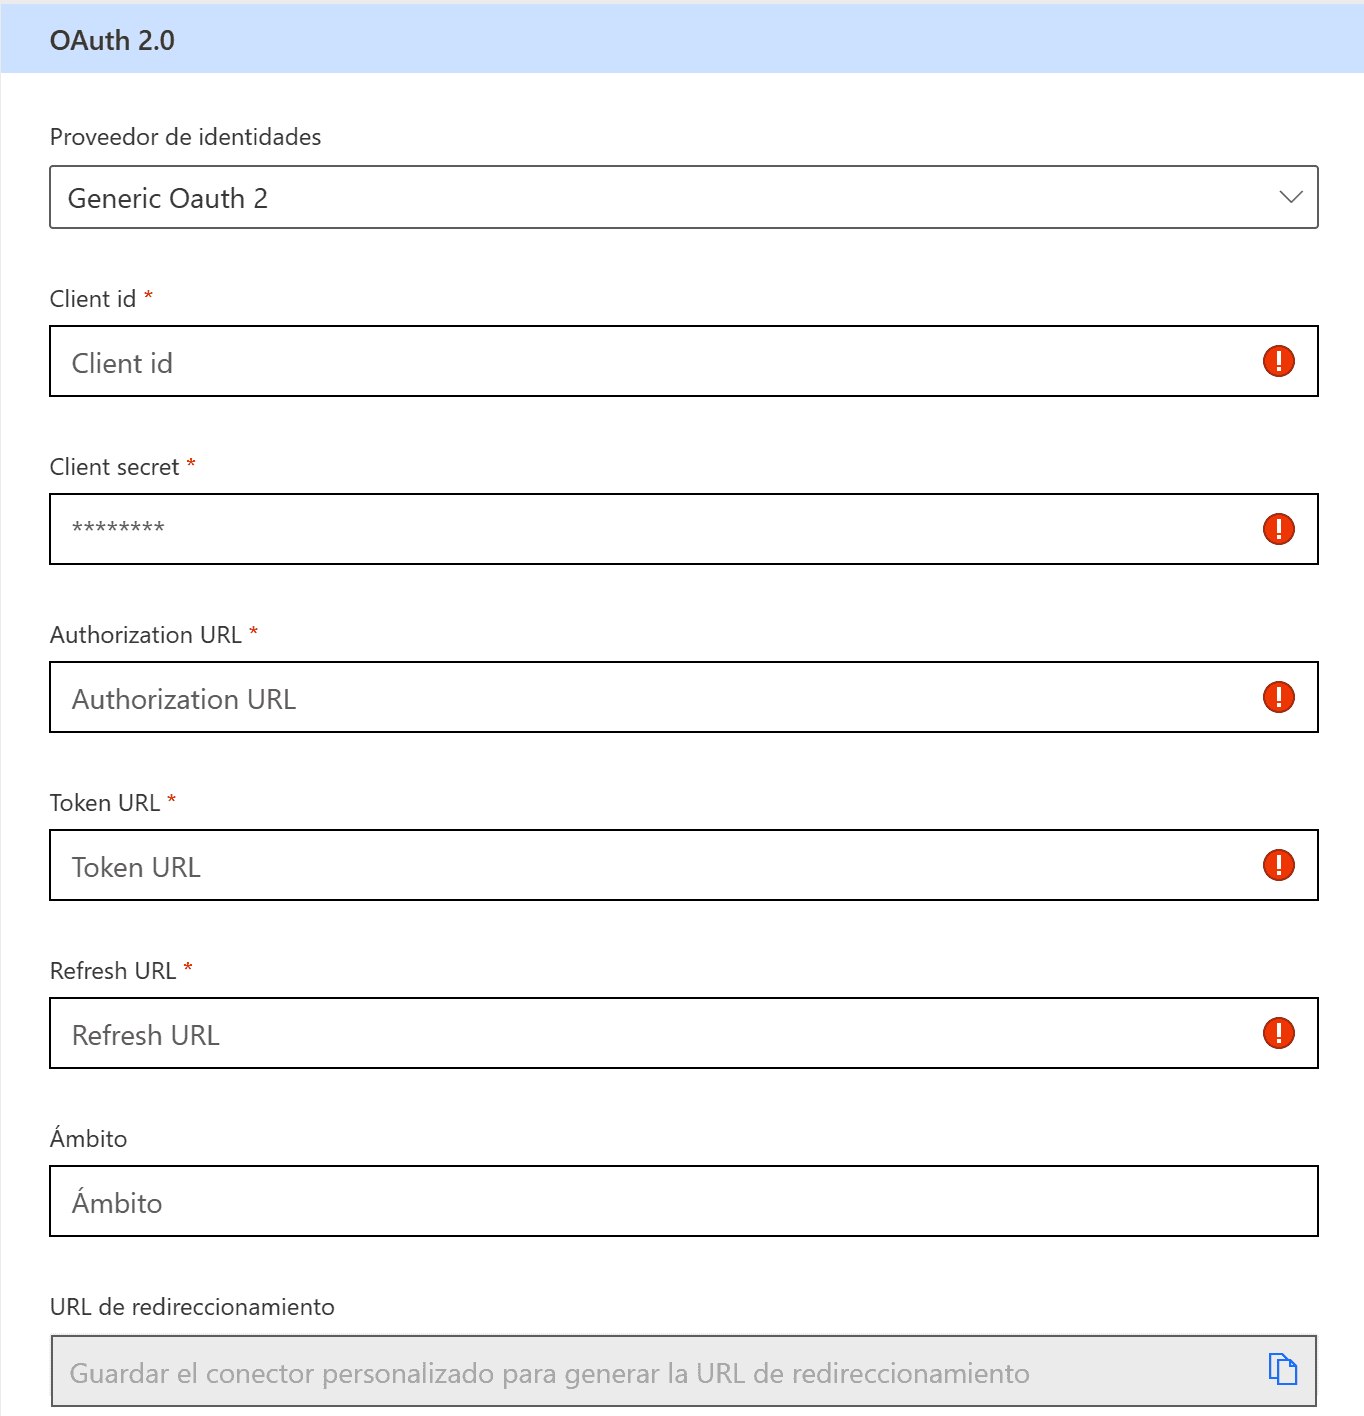
Task: Click the OAuth 2.0 section header
Action: (682, 40)
